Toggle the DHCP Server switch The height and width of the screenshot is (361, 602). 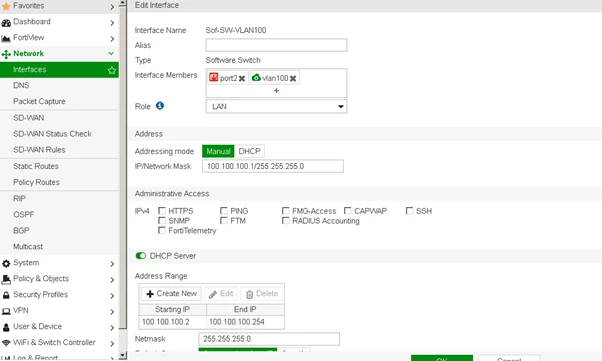tap(141, 256)
